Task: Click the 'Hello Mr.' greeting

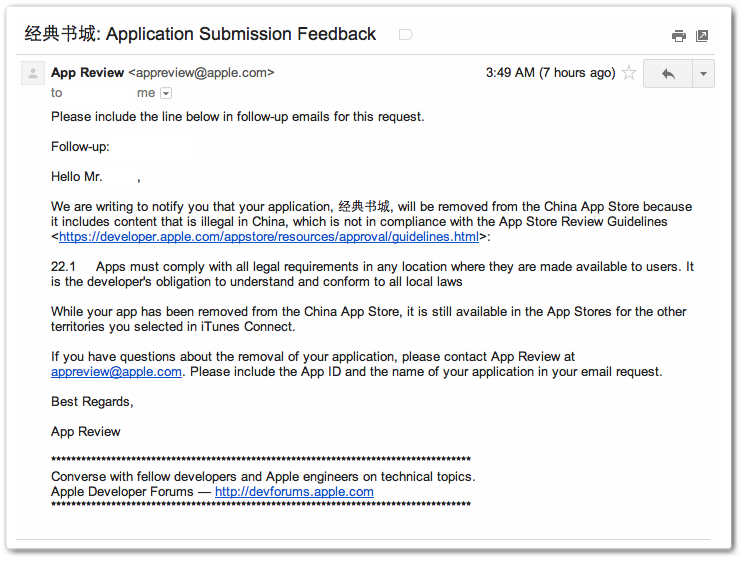Action: pos(76,177)
